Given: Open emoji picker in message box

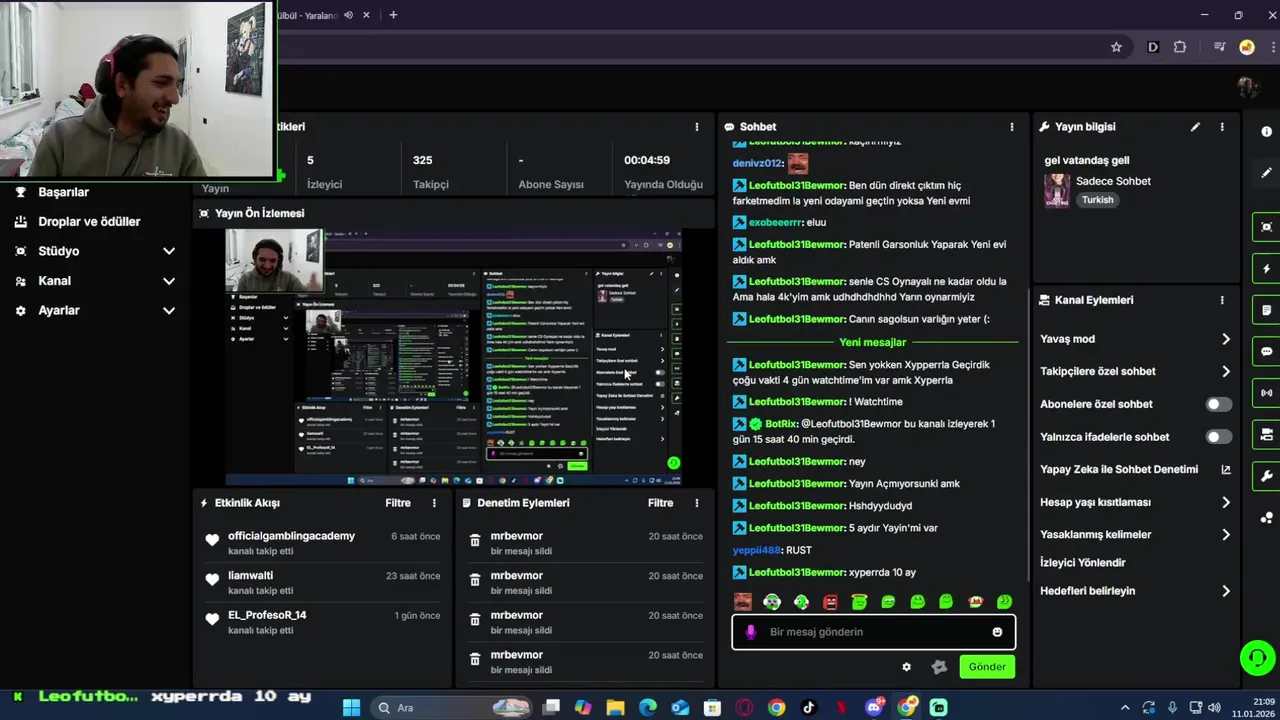Looking at the screenshot, I should 997,632.
